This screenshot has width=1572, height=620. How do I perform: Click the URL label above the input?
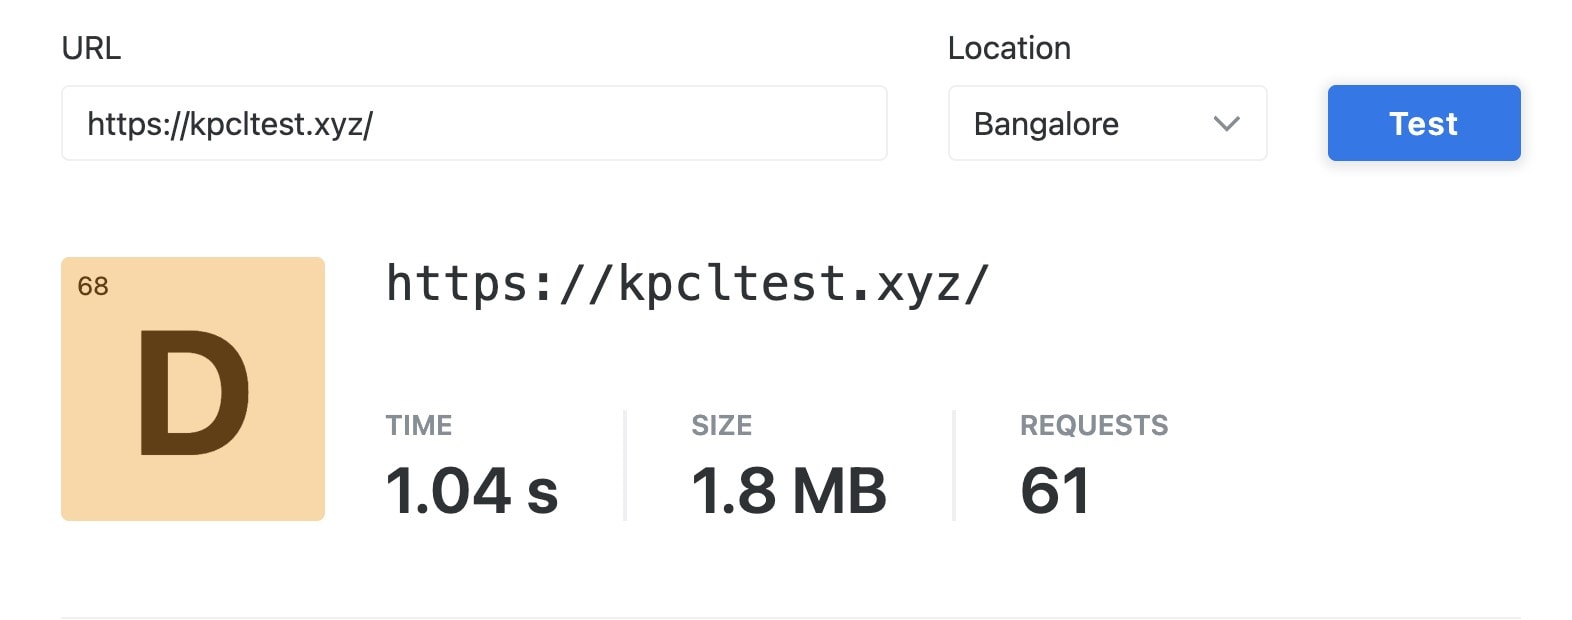pos(91,48)
